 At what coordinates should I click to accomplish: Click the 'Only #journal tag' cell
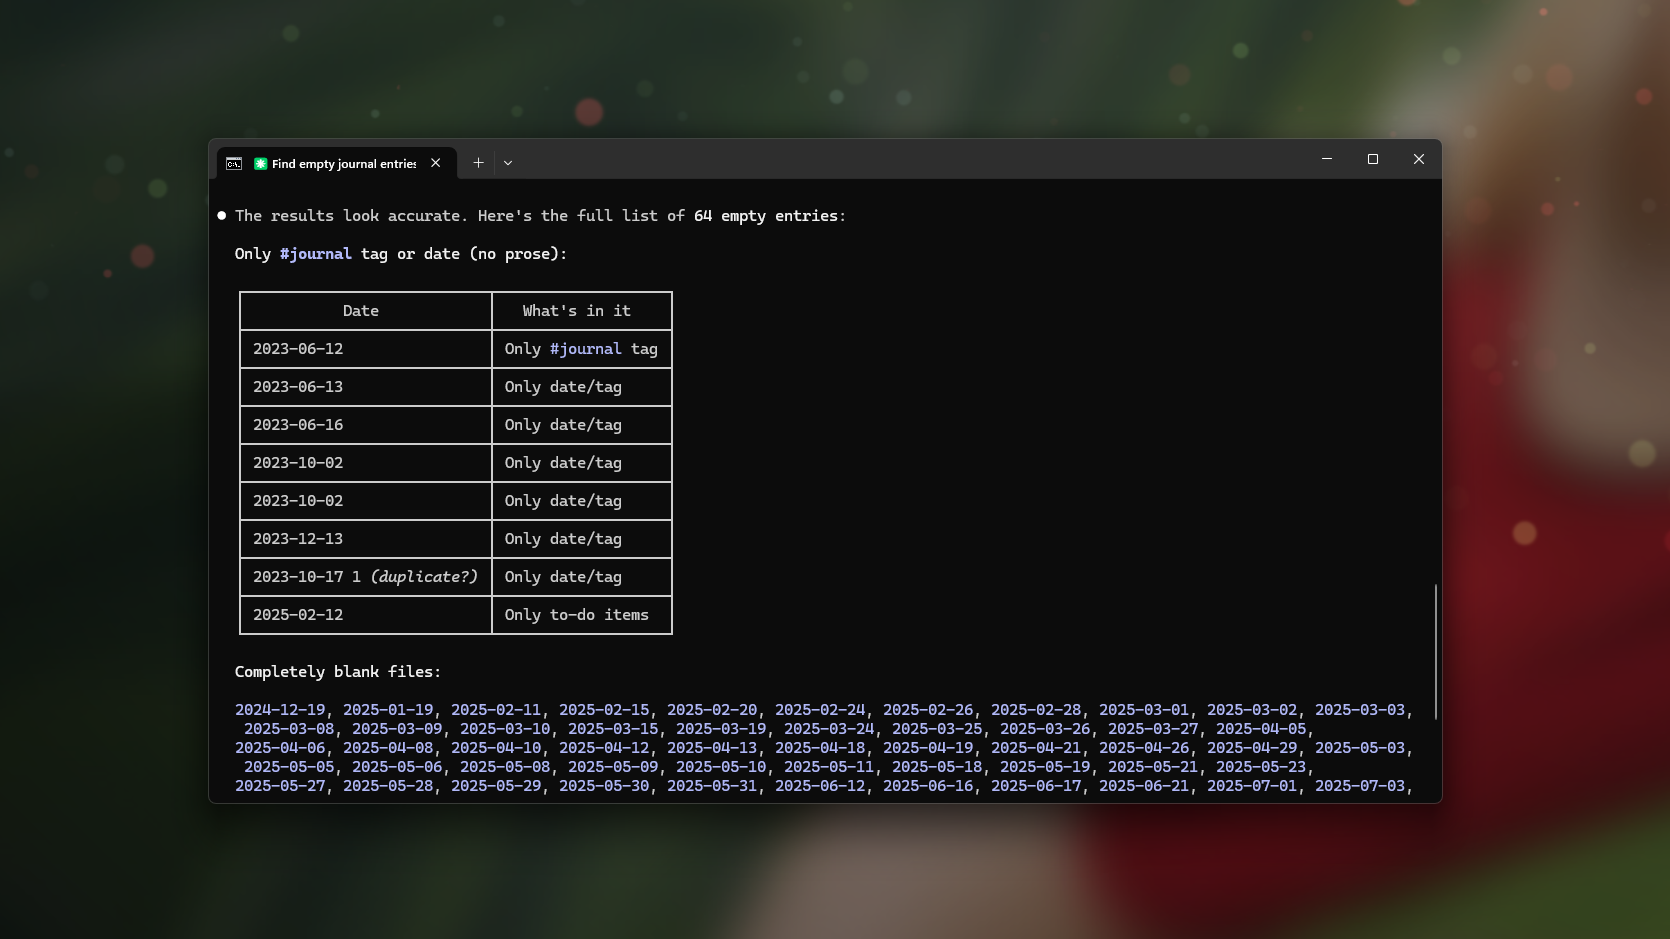point(582,349)
